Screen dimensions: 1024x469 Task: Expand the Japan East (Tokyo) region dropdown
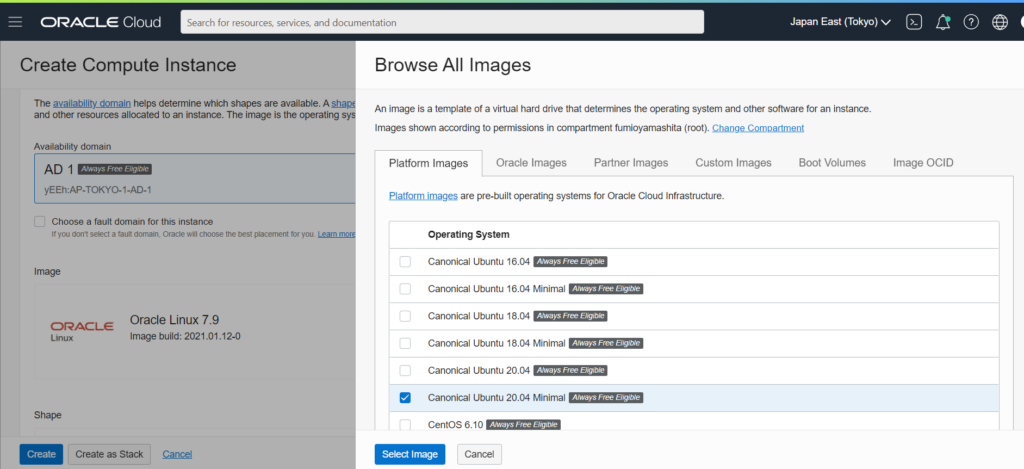(x=840, y=22)
